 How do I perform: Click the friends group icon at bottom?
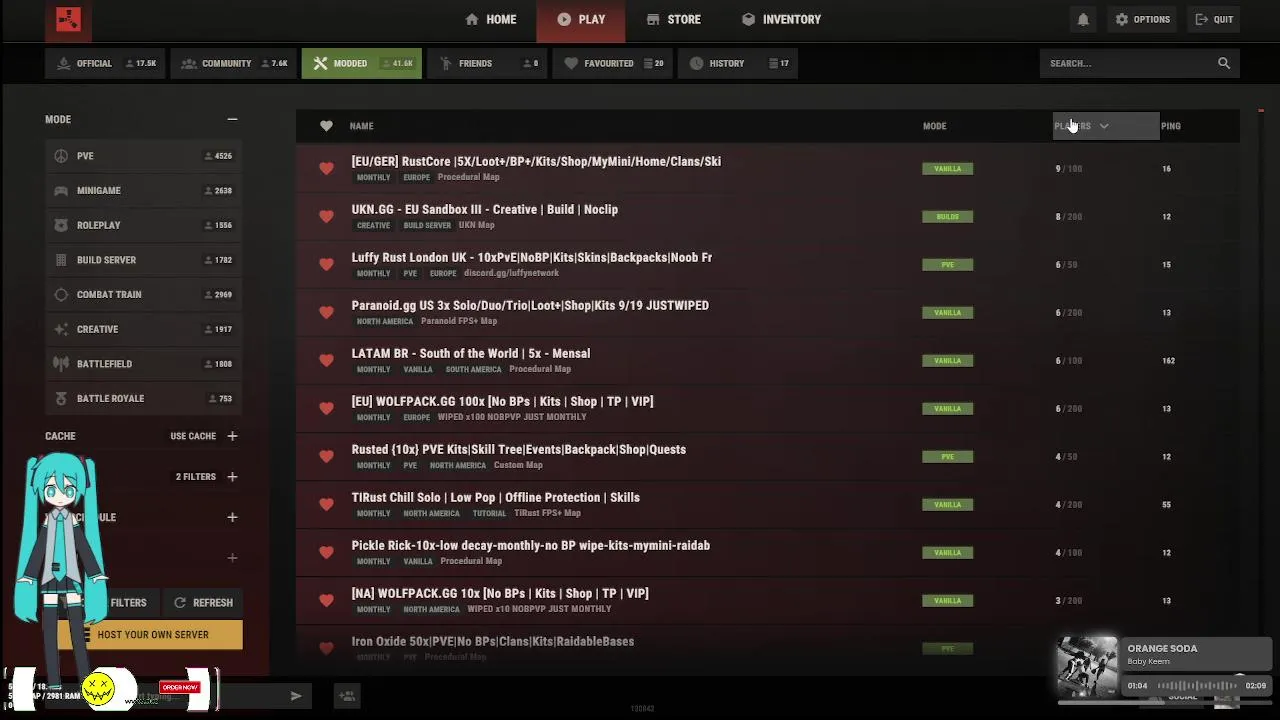coord(347,696)
